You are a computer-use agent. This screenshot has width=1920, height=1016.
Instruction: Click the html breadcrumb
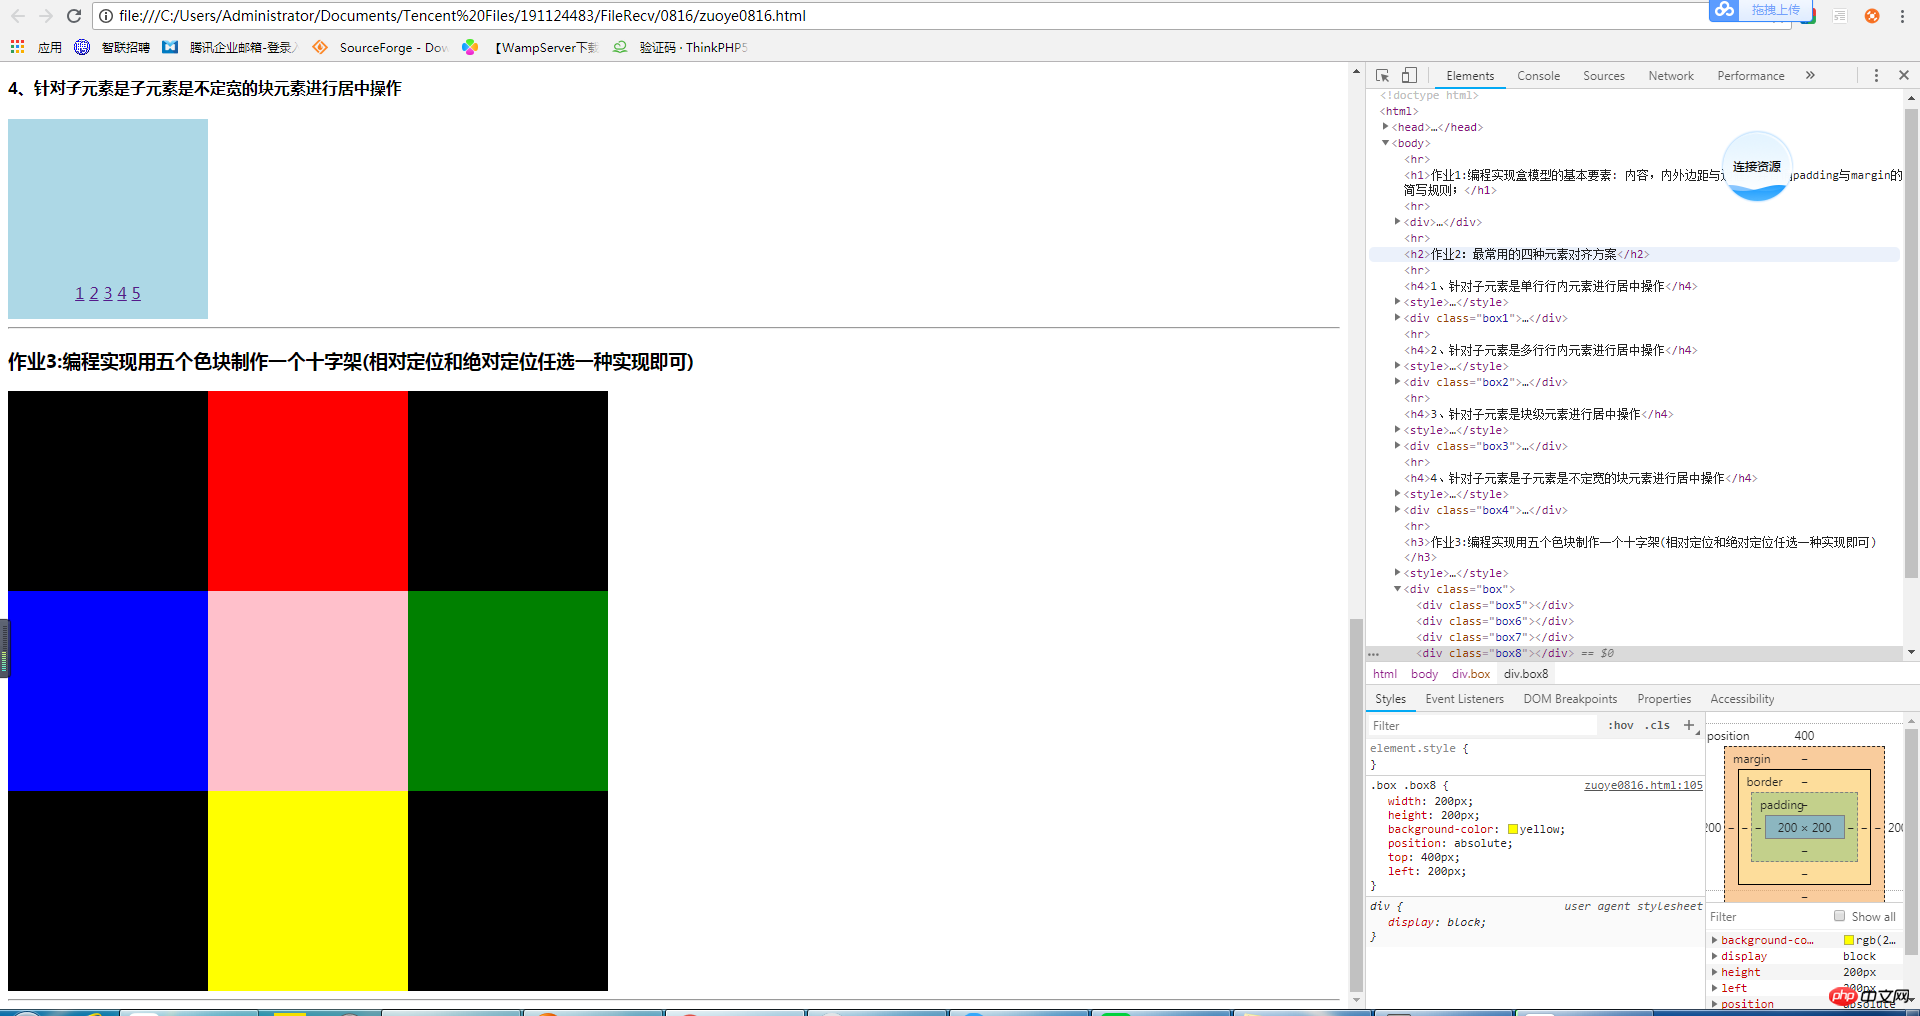[1385, 674]
